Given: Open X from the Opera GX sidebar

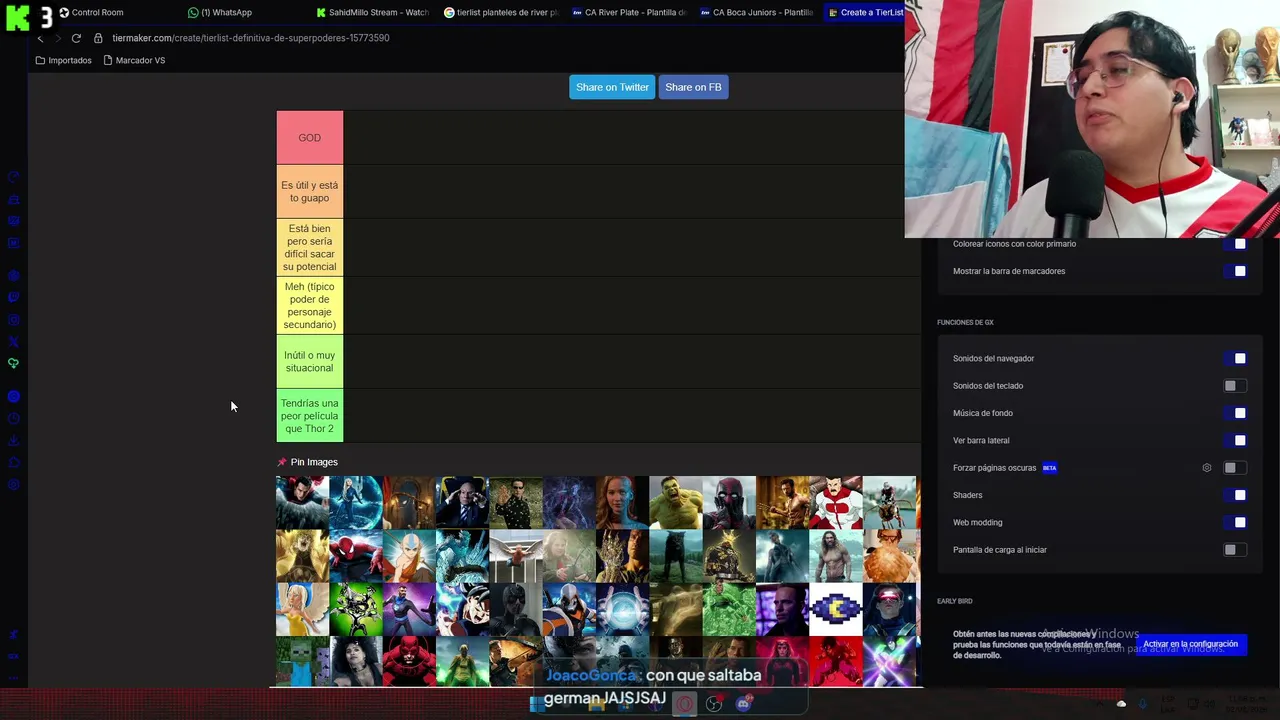Looking at the screenshot, I should click(13, 342).
